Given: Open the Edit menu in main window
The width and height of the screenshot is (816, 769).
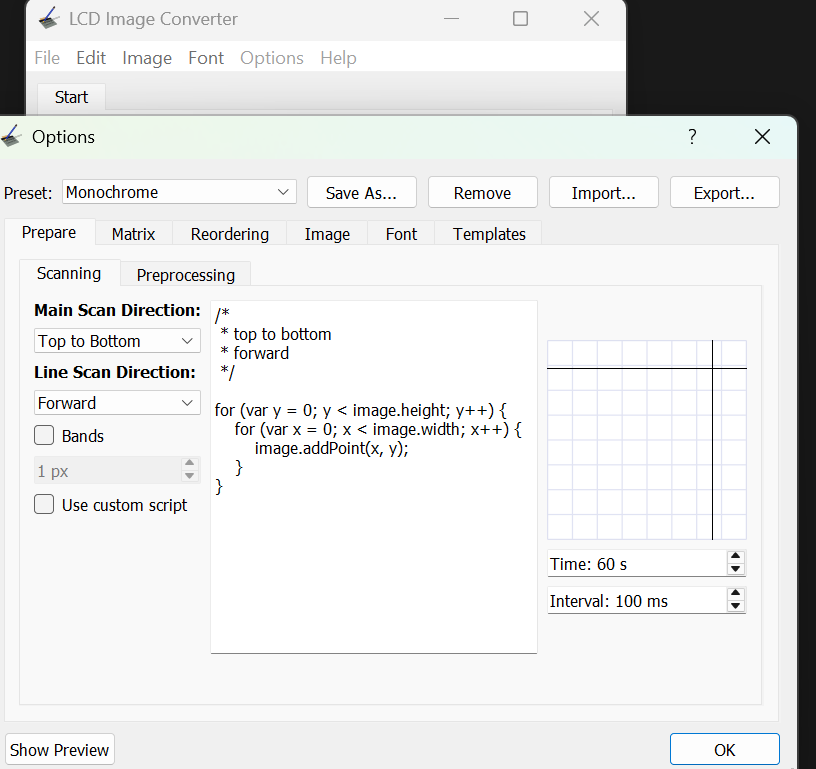Looking at the screenshot, I should [x=91, y=58].
